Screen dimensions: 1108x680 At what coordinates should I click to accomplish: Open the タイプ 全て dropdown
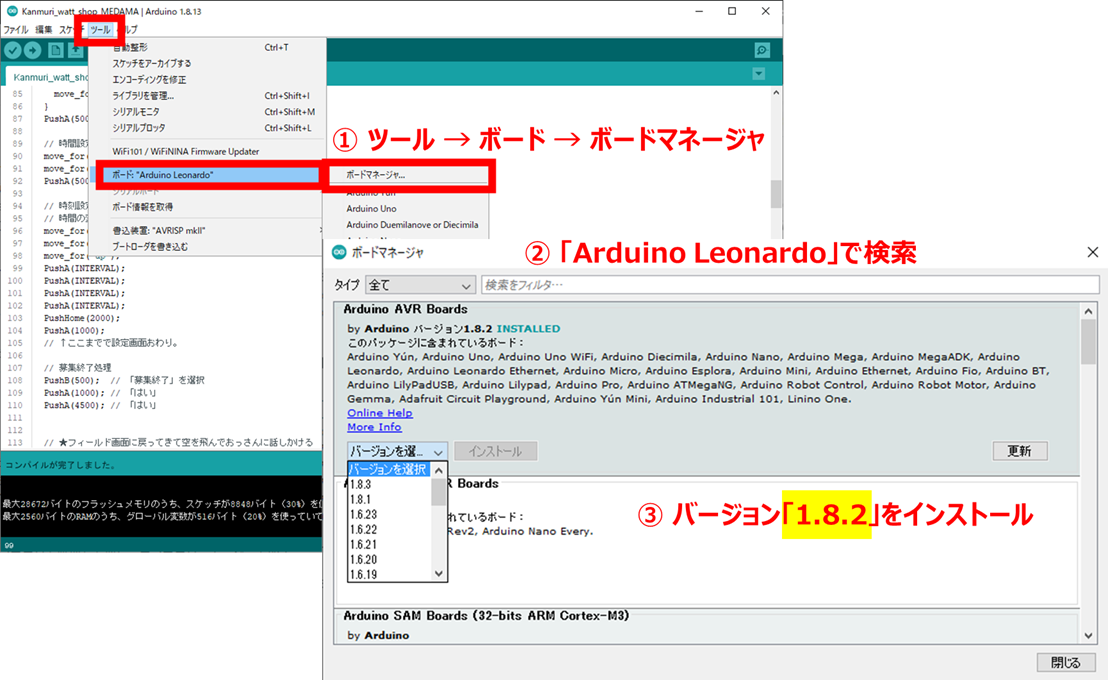pos(420,285)
